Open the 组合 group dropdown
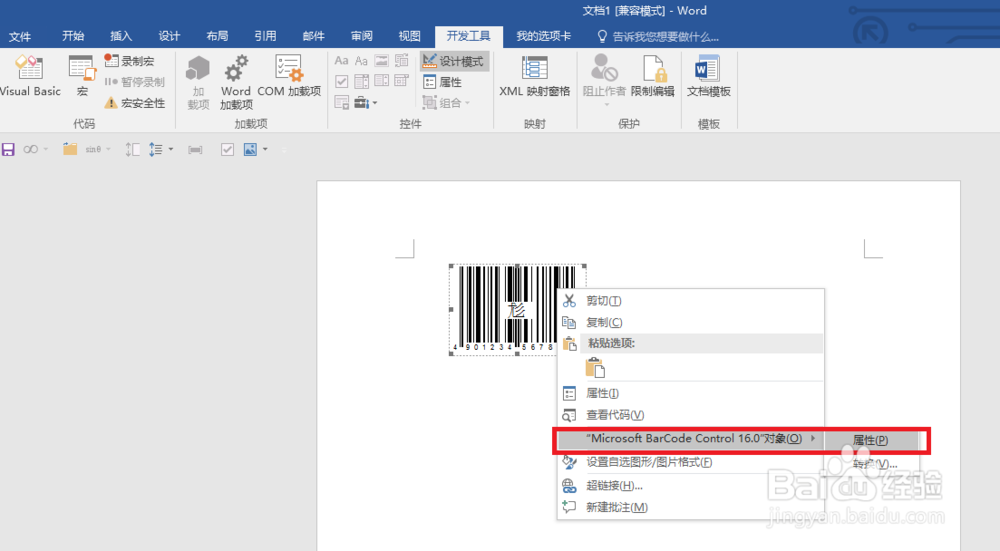The image size is (1000, 551). point(446,103)
